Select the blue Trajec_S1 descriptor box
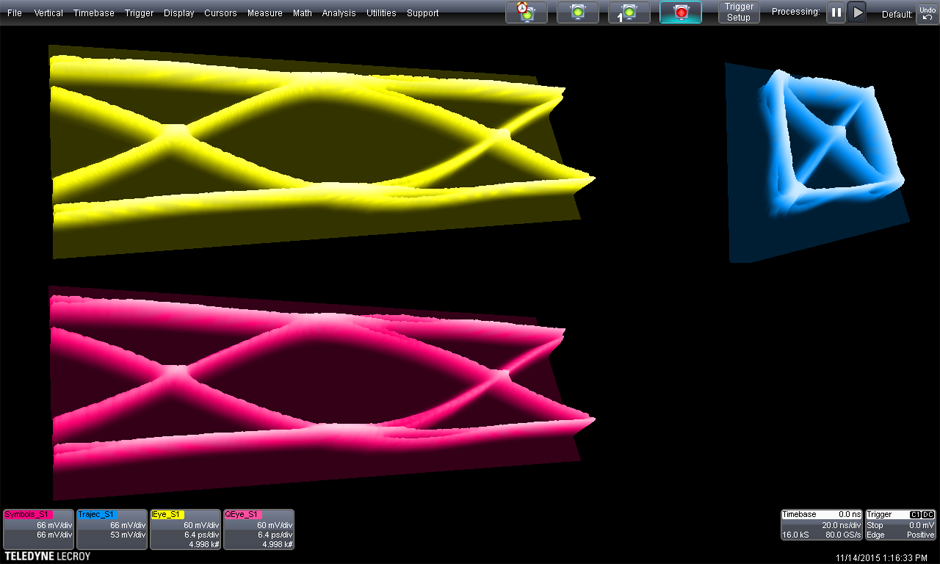940x564 pixels. (112, 529)
